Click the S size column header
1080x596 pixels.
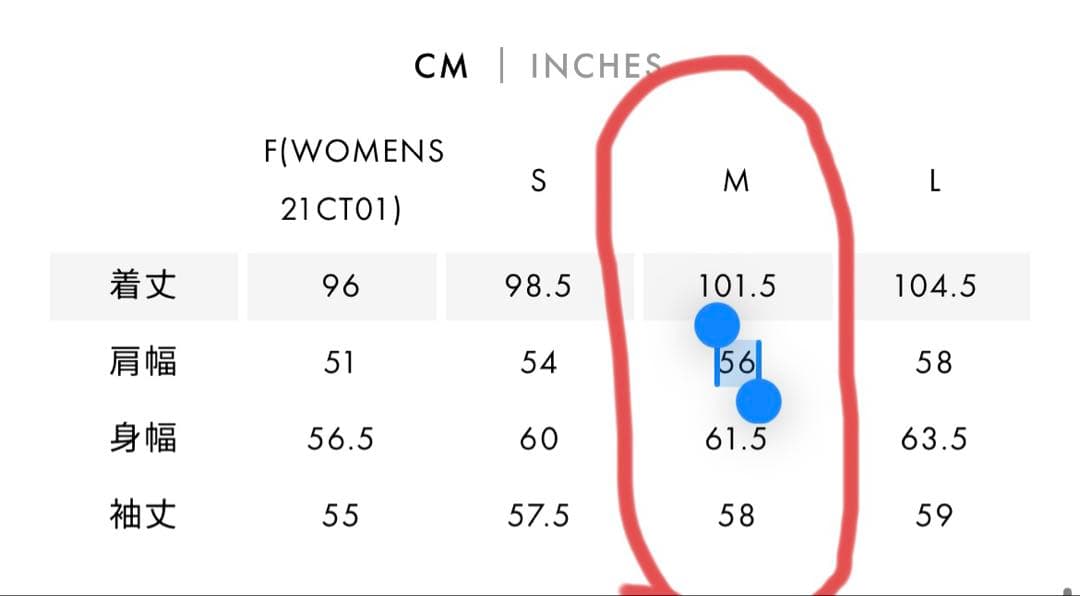[538, 181]
